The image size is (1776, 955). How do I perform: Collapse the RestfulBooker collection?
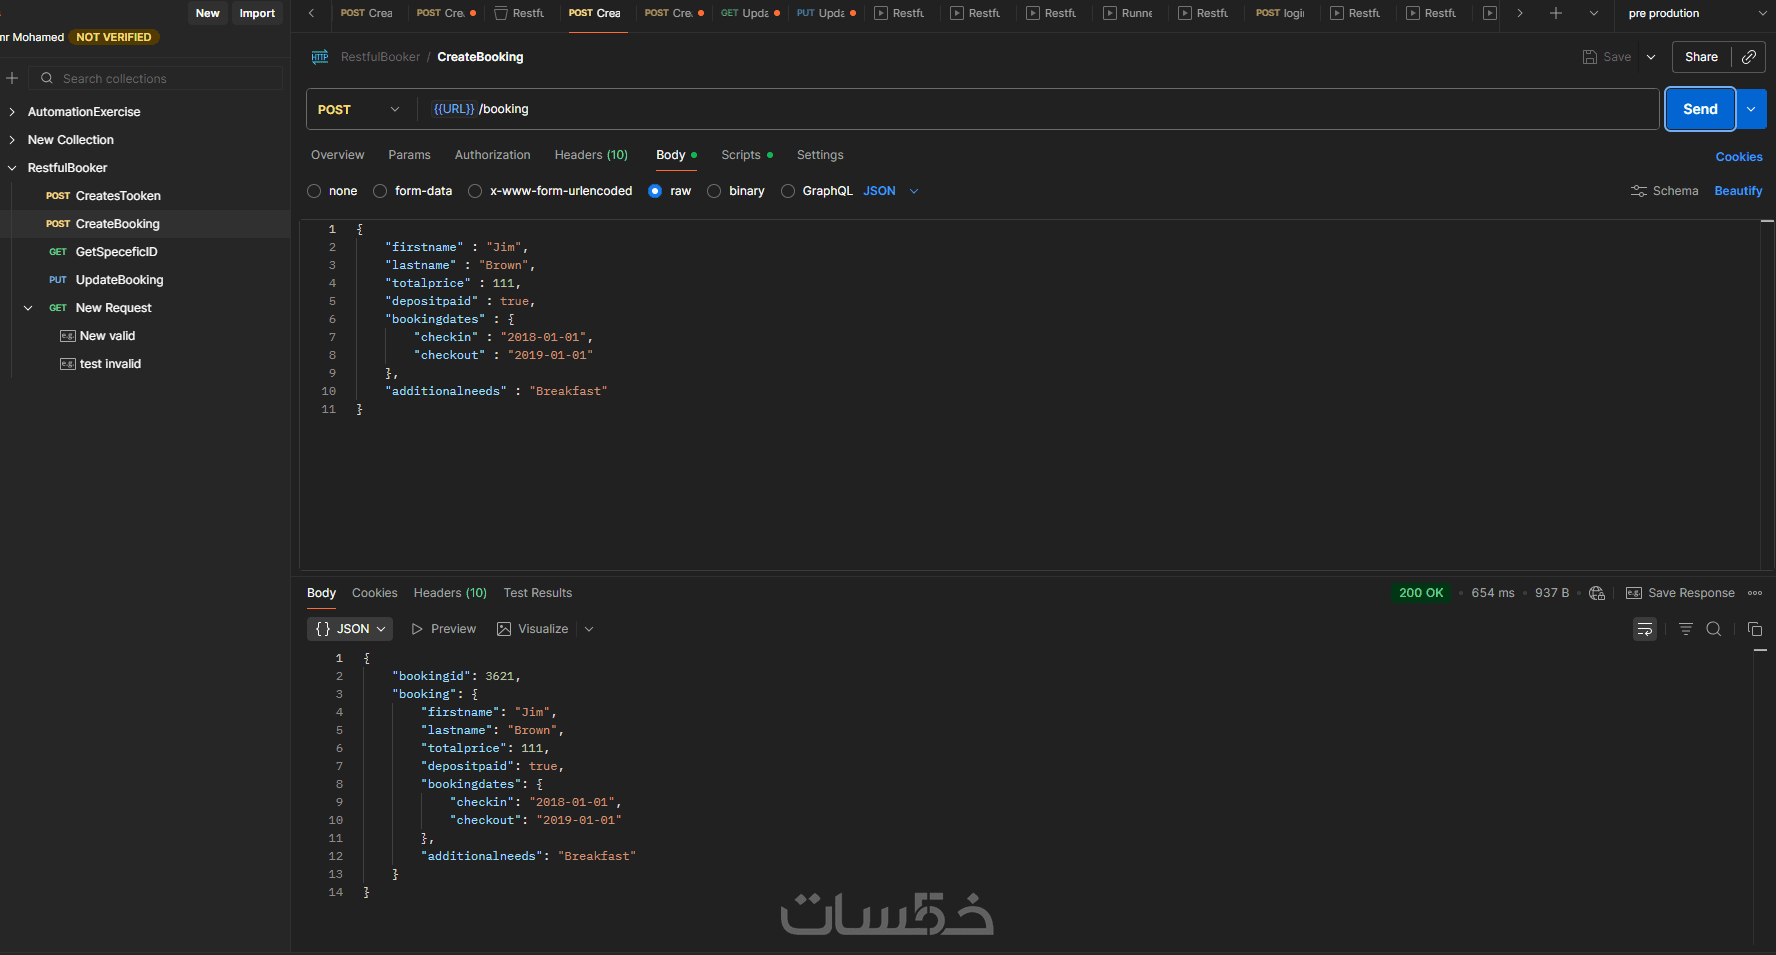[12, 168]
